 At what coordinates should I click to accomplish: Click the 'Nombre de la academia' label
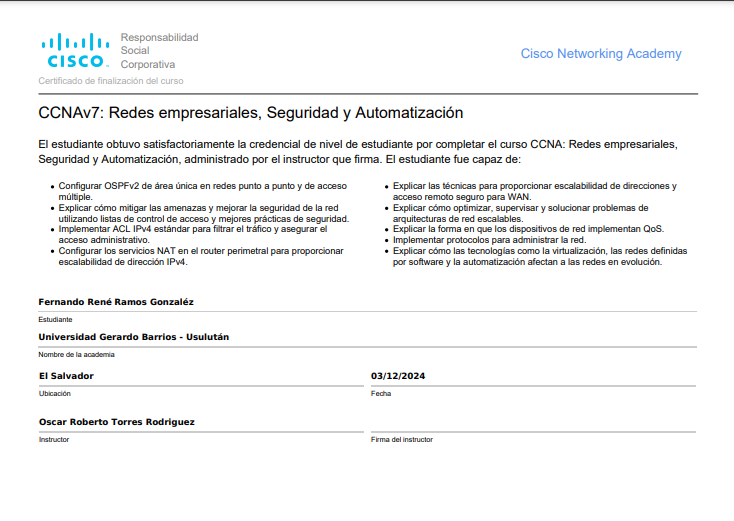click(76, 355)
